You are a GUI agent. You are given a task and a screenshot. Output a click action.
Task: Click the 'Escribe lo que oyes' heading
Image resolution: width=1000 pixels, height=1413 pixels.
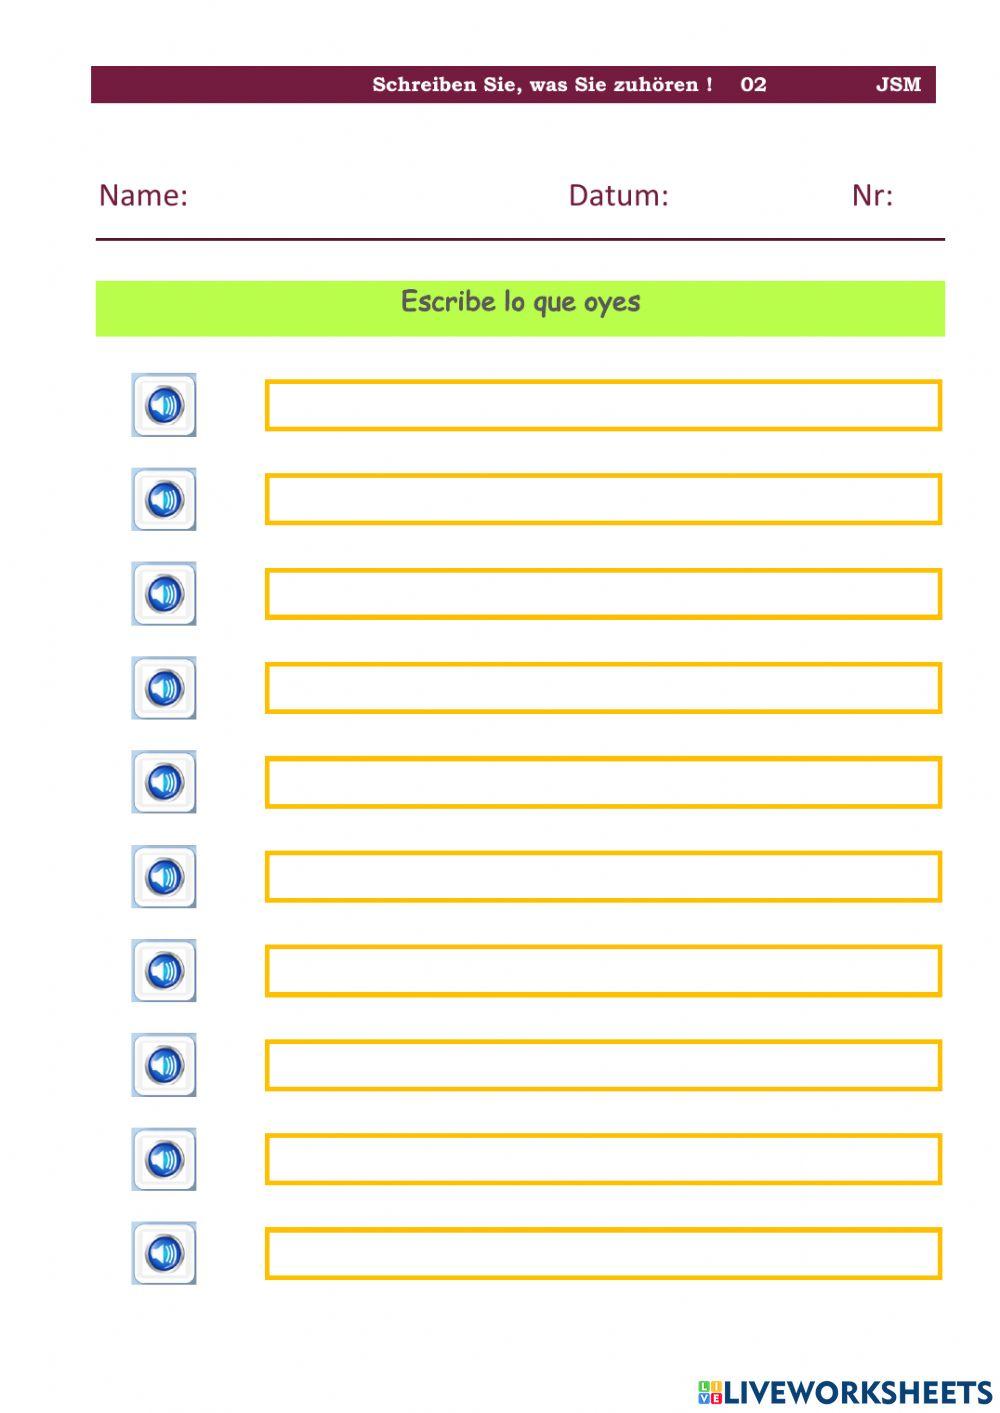click(520, 302)
